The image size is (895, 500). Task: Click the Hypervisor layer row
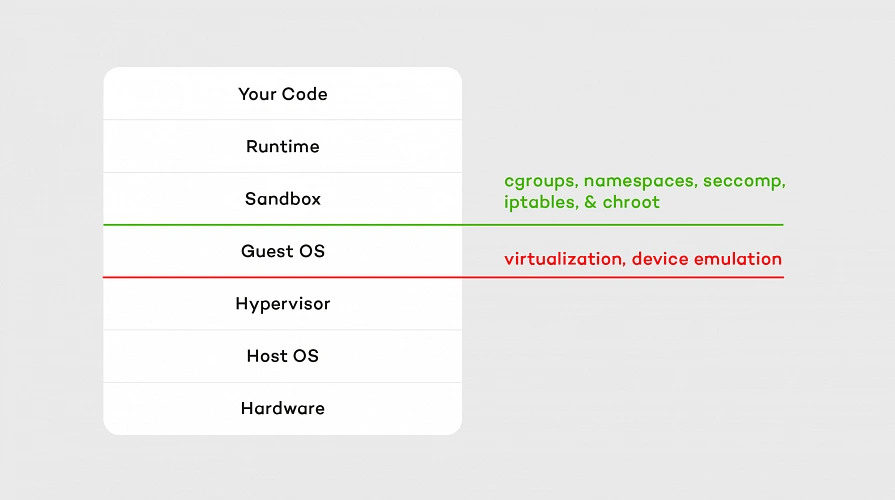click(283, 304)
